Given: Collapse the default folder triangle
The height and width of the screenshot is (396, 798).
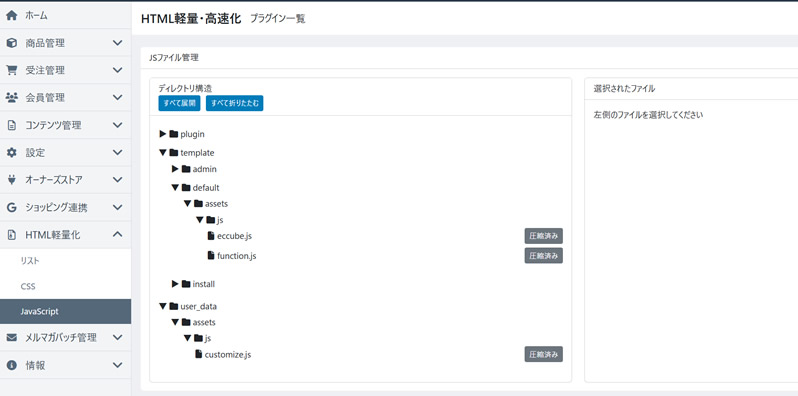Looking at the screenshot, I should (175, 187).
